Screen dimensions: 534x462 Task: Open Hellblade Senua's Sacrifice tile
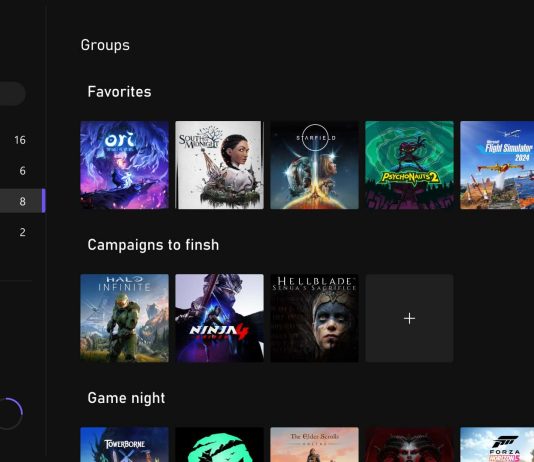314,318
